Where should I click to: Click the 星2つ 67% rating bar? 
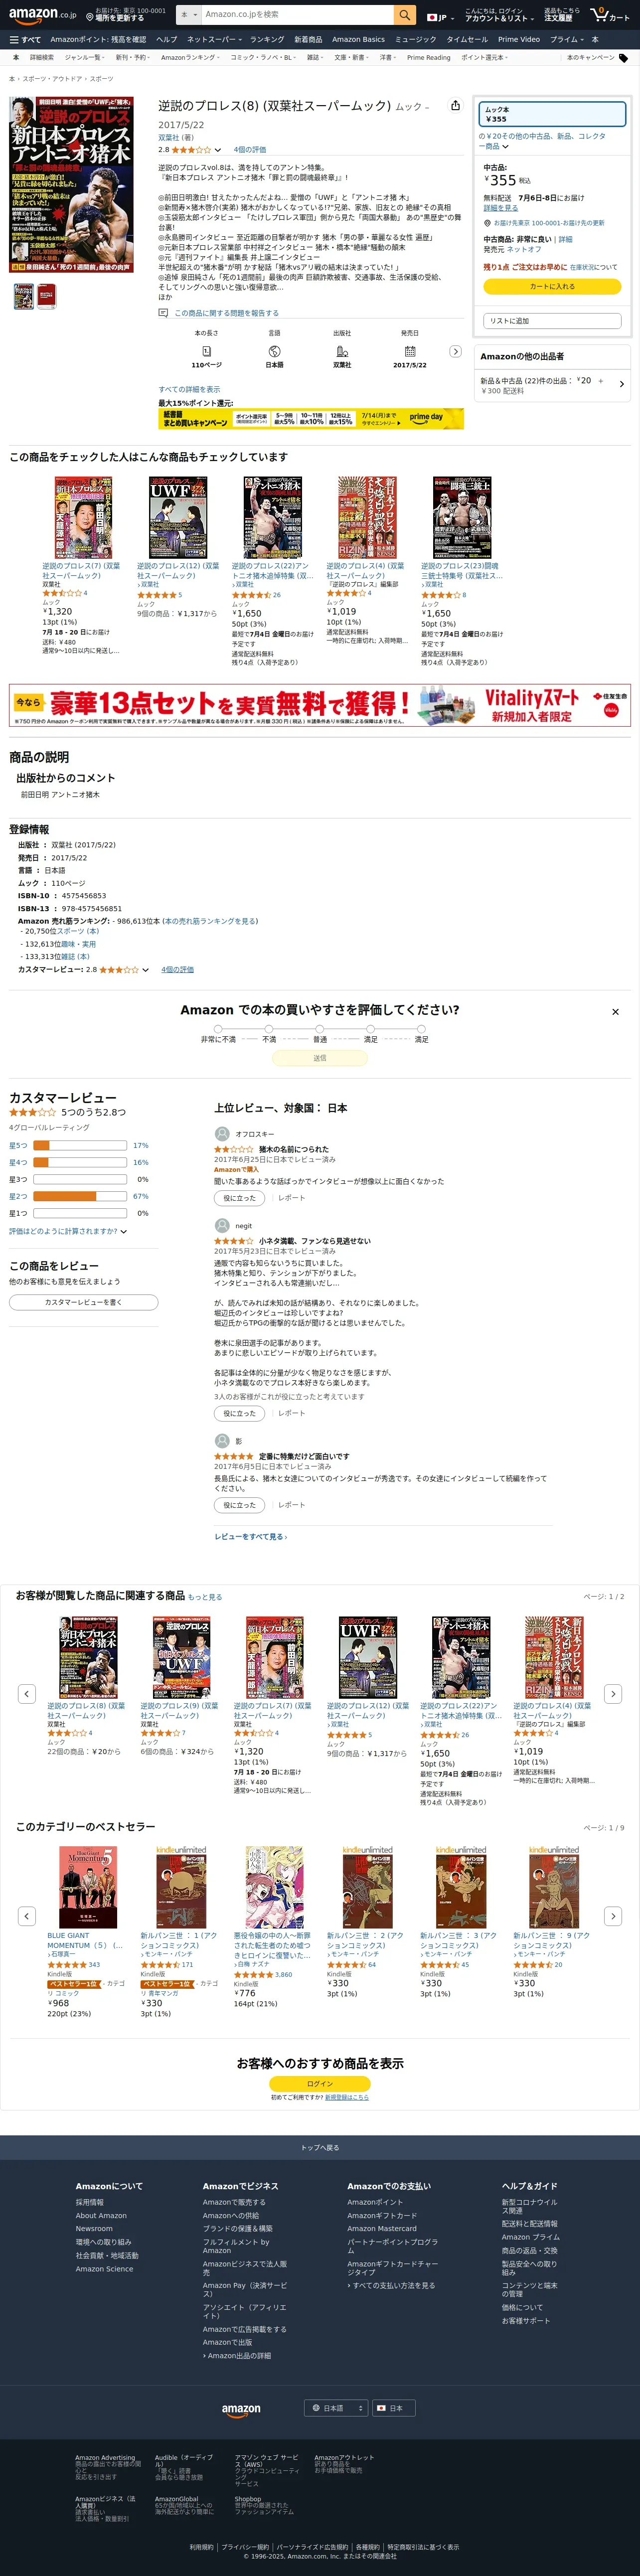pos(79,1196)
